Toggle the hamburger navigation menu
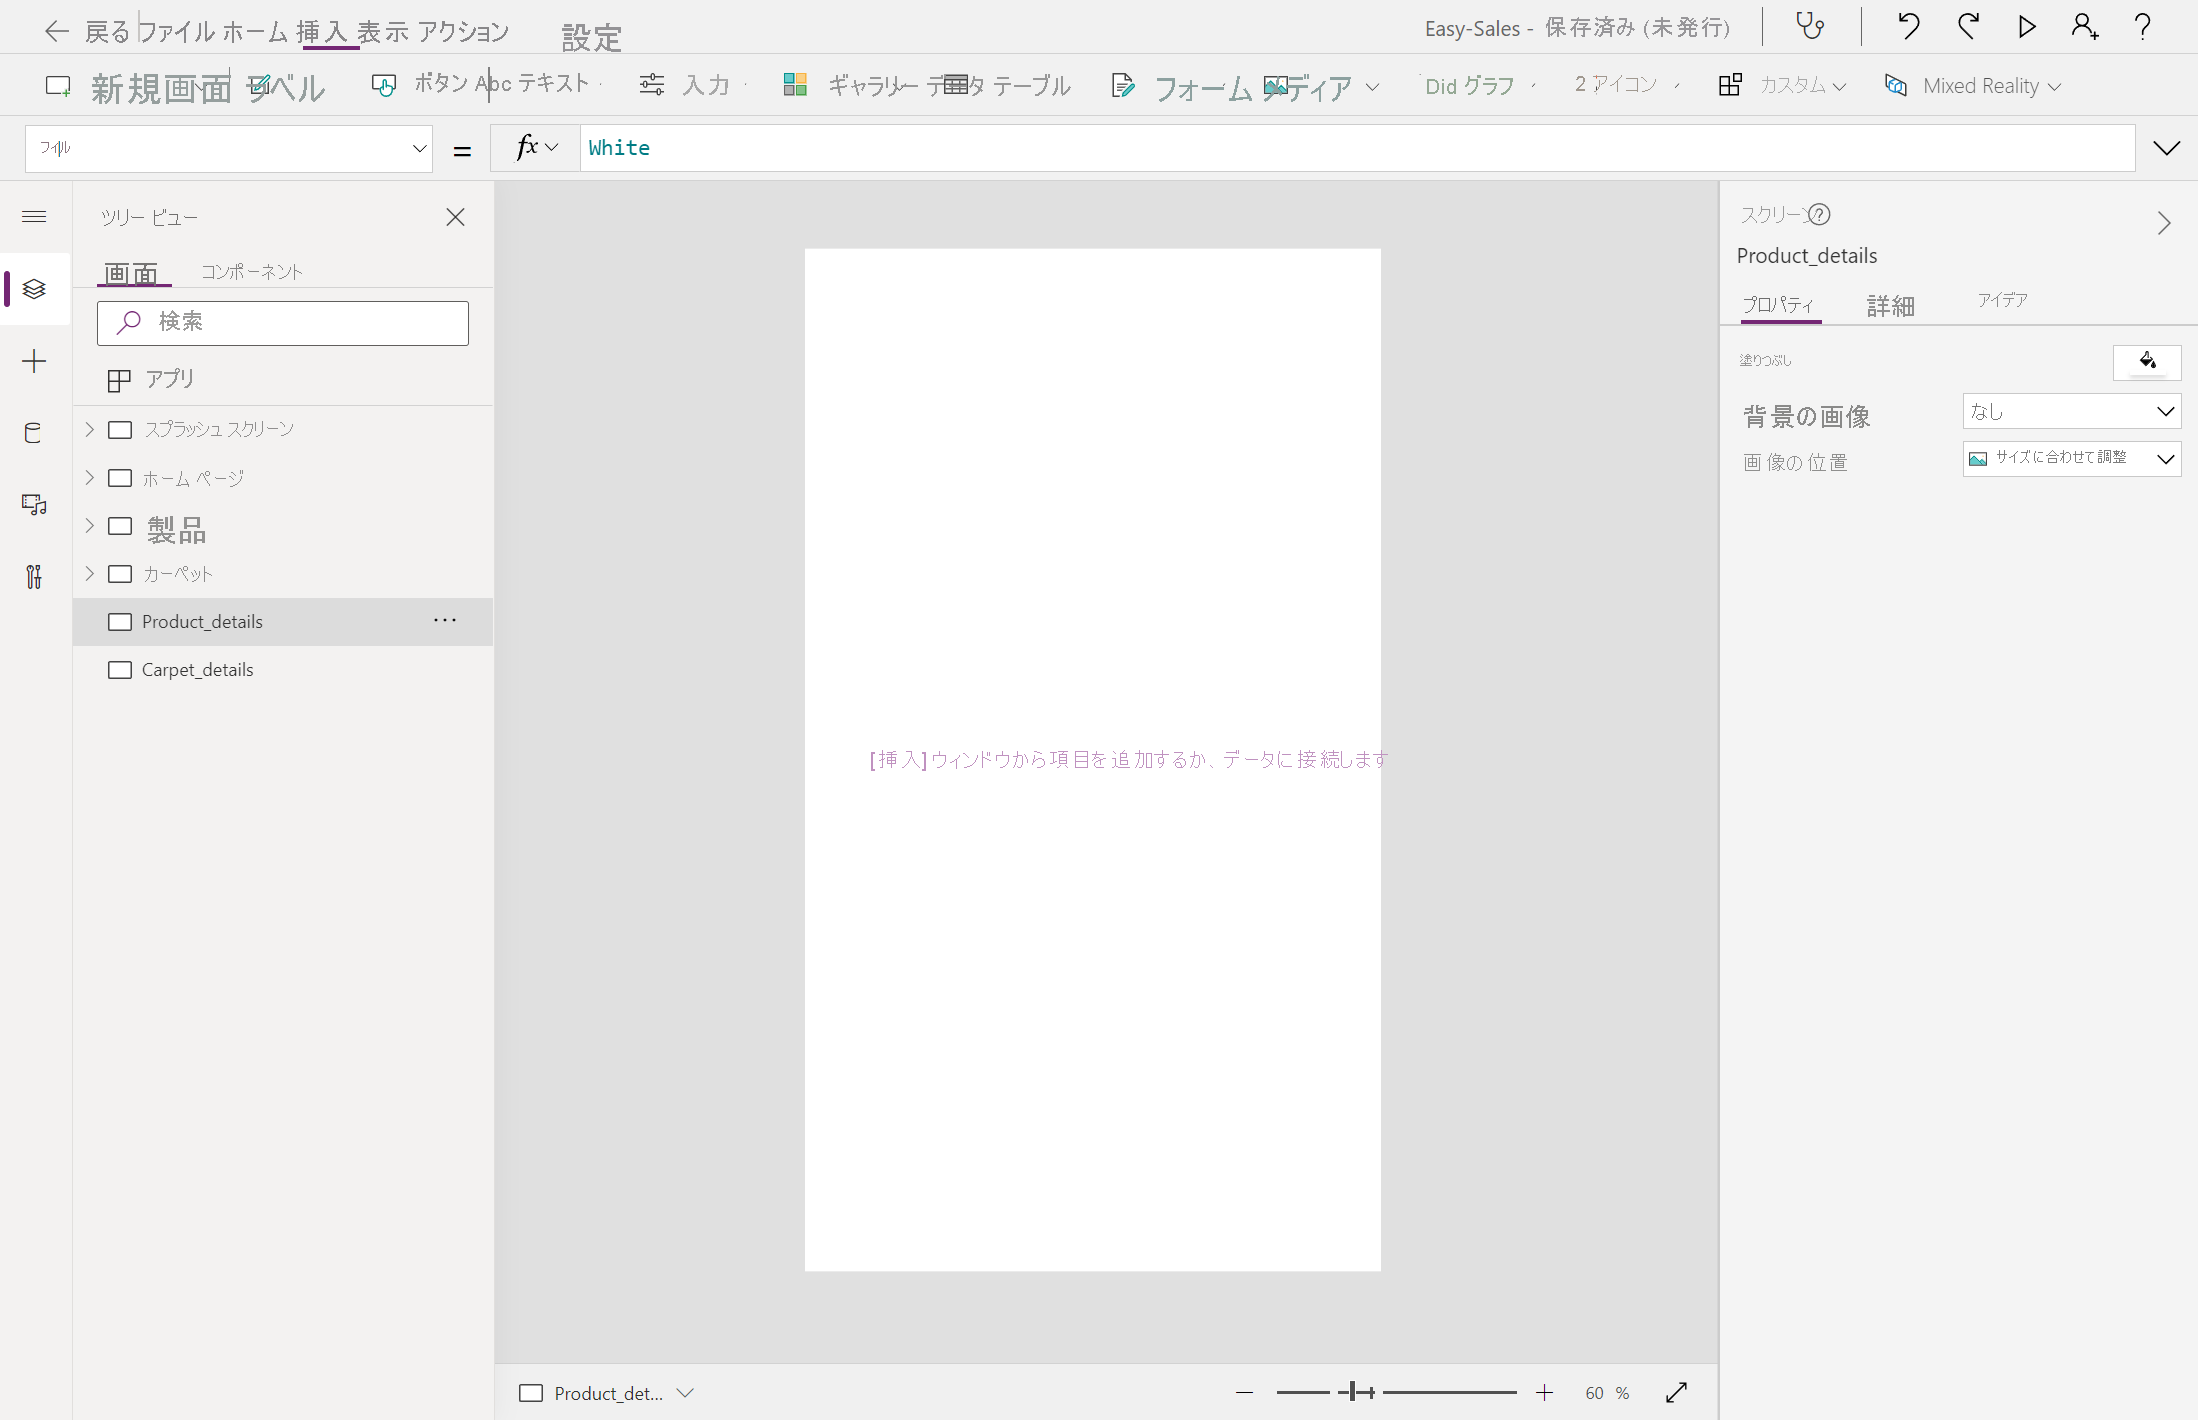This screenshot has width=2198, height=1420. coord(34,216)
